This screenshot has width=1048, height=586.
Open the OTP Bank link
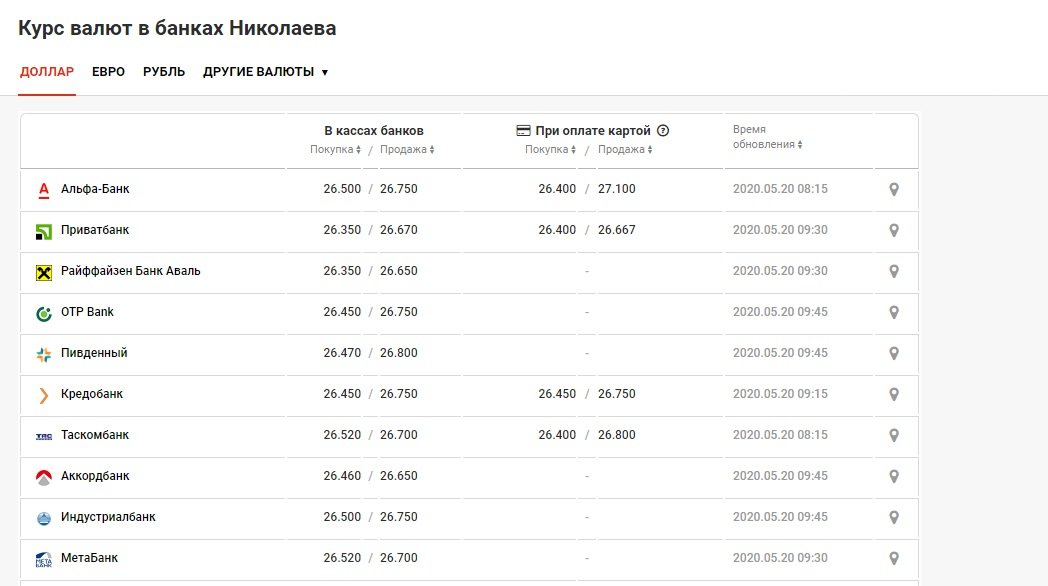pyautogui.click(x=87, y=312)
